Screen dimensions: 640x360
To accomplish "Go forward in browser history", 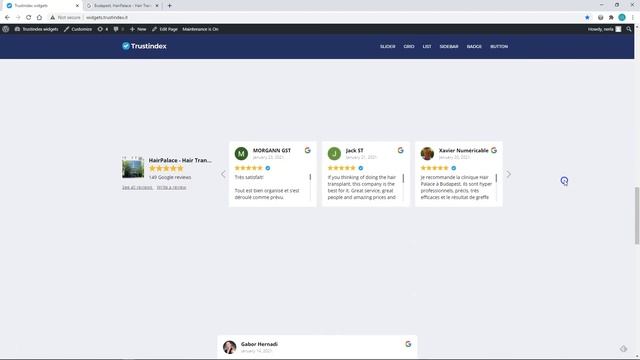I will 18,18.
